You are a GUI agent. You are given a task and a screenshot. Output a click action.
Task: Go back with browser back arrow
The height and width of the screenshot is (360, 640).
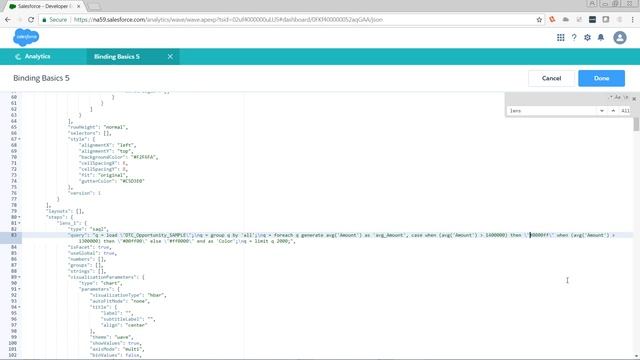pyautogui.click(x=8, y=20)
